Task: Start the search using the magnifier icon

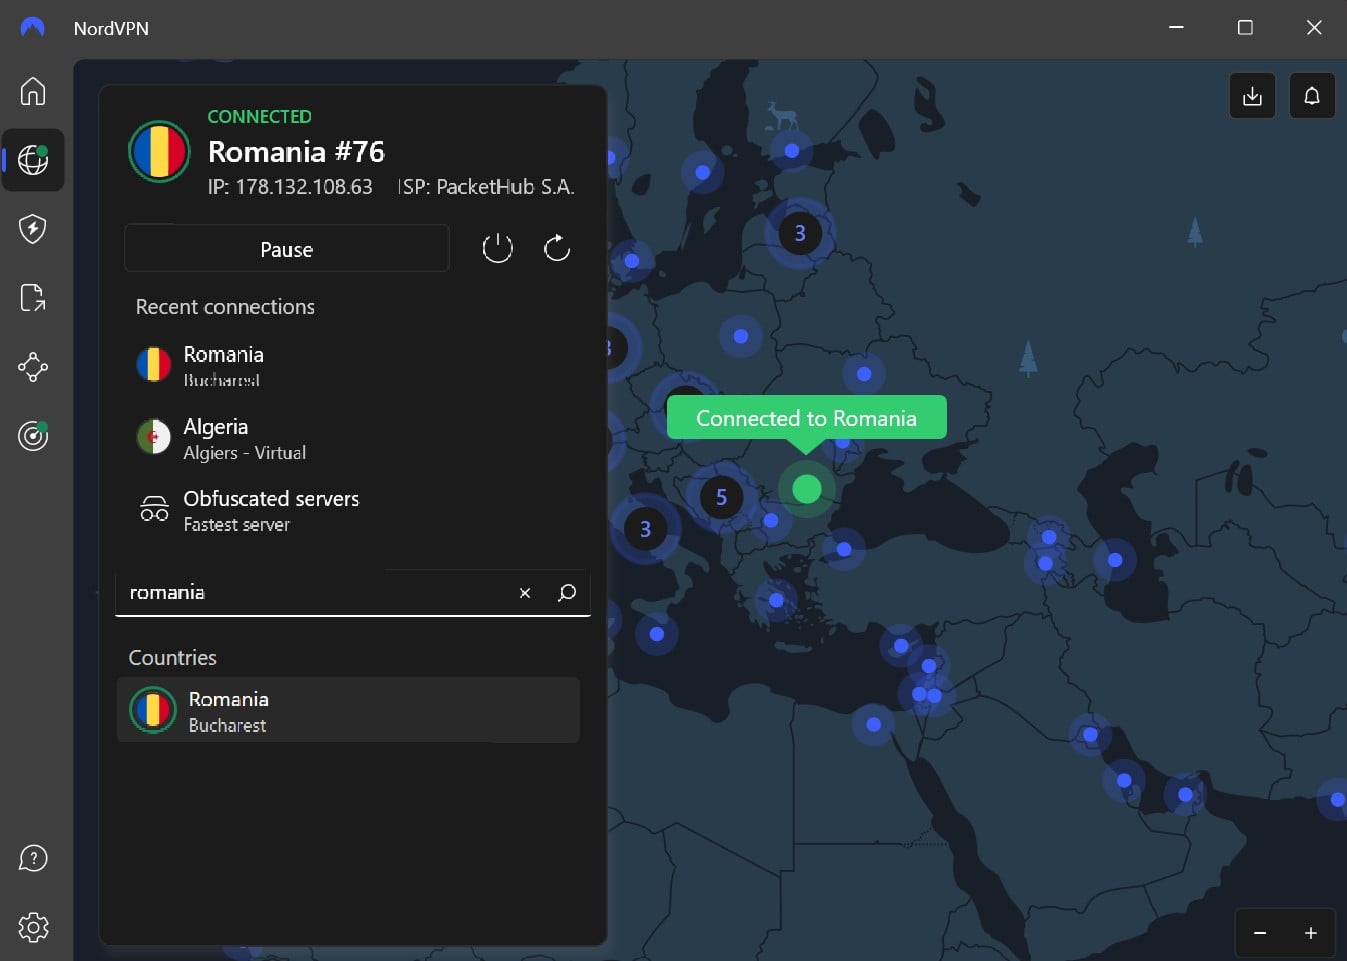Action: [x=566, y=593]
